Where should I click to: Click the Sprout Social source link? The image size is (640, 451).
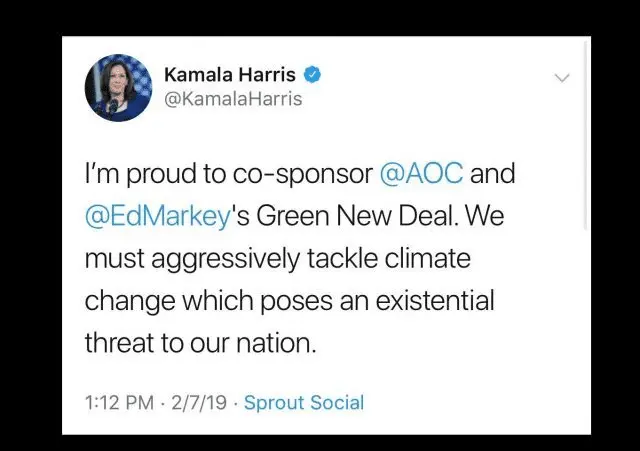tap(304, 403)
